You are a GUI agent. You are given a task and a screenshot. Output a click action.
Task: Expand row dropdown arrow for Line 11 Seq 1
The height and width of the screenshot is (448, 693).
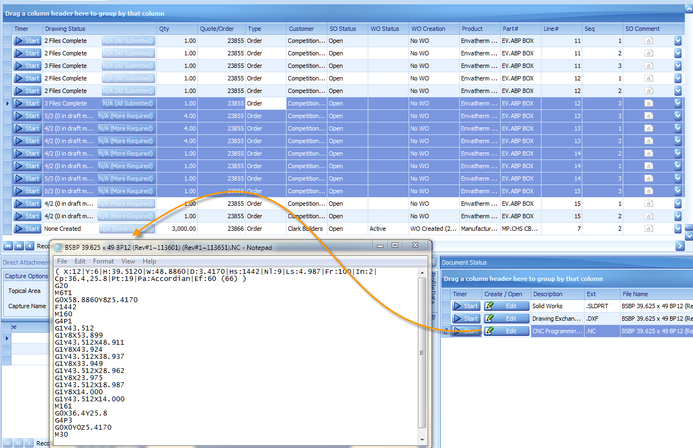[x=678, y=41]
